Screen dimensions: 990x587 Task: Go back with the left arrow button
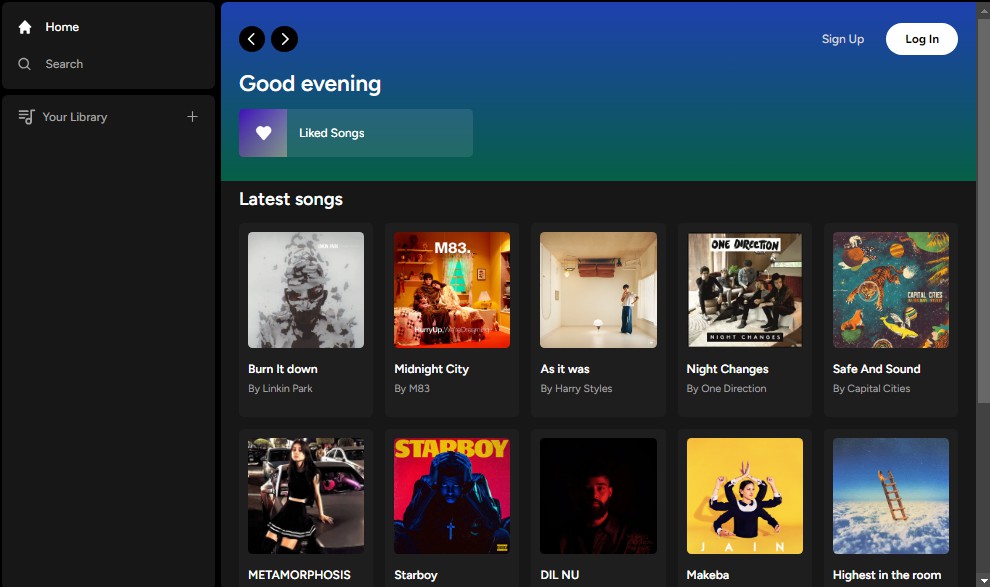coord(252,39)
